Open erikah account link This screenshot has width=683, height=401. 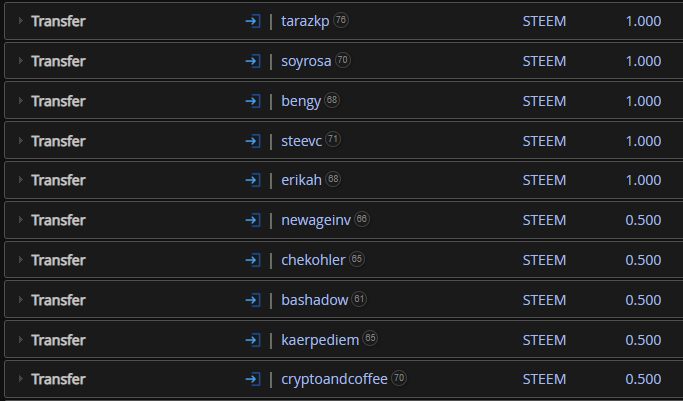301,180
